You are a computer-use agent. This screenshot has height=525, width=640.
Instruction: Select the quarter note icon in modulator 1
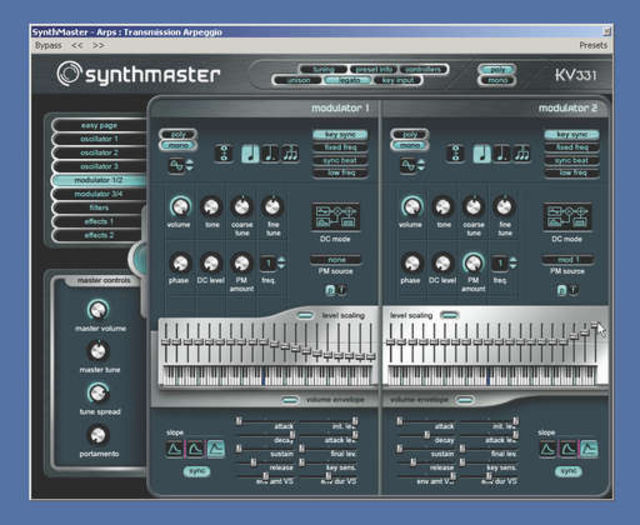pyautogui.click(x=250, y=154)
